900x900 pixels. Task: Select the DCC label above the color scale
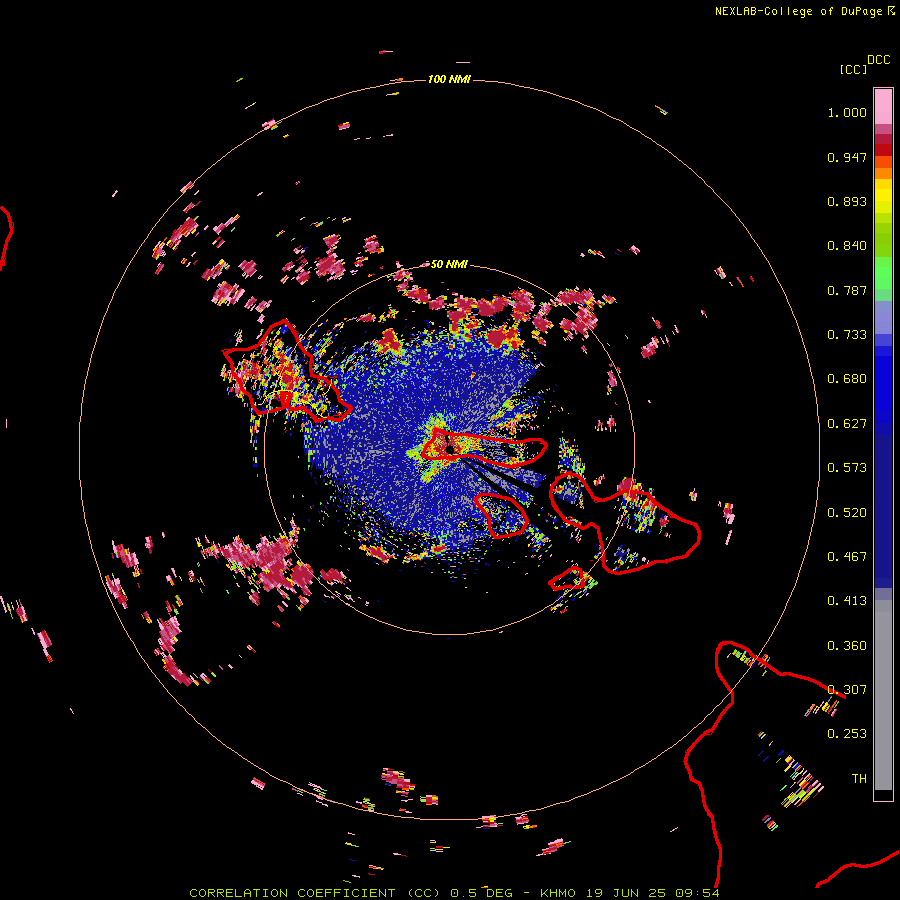pyautogui.click(x=878, y=60)
